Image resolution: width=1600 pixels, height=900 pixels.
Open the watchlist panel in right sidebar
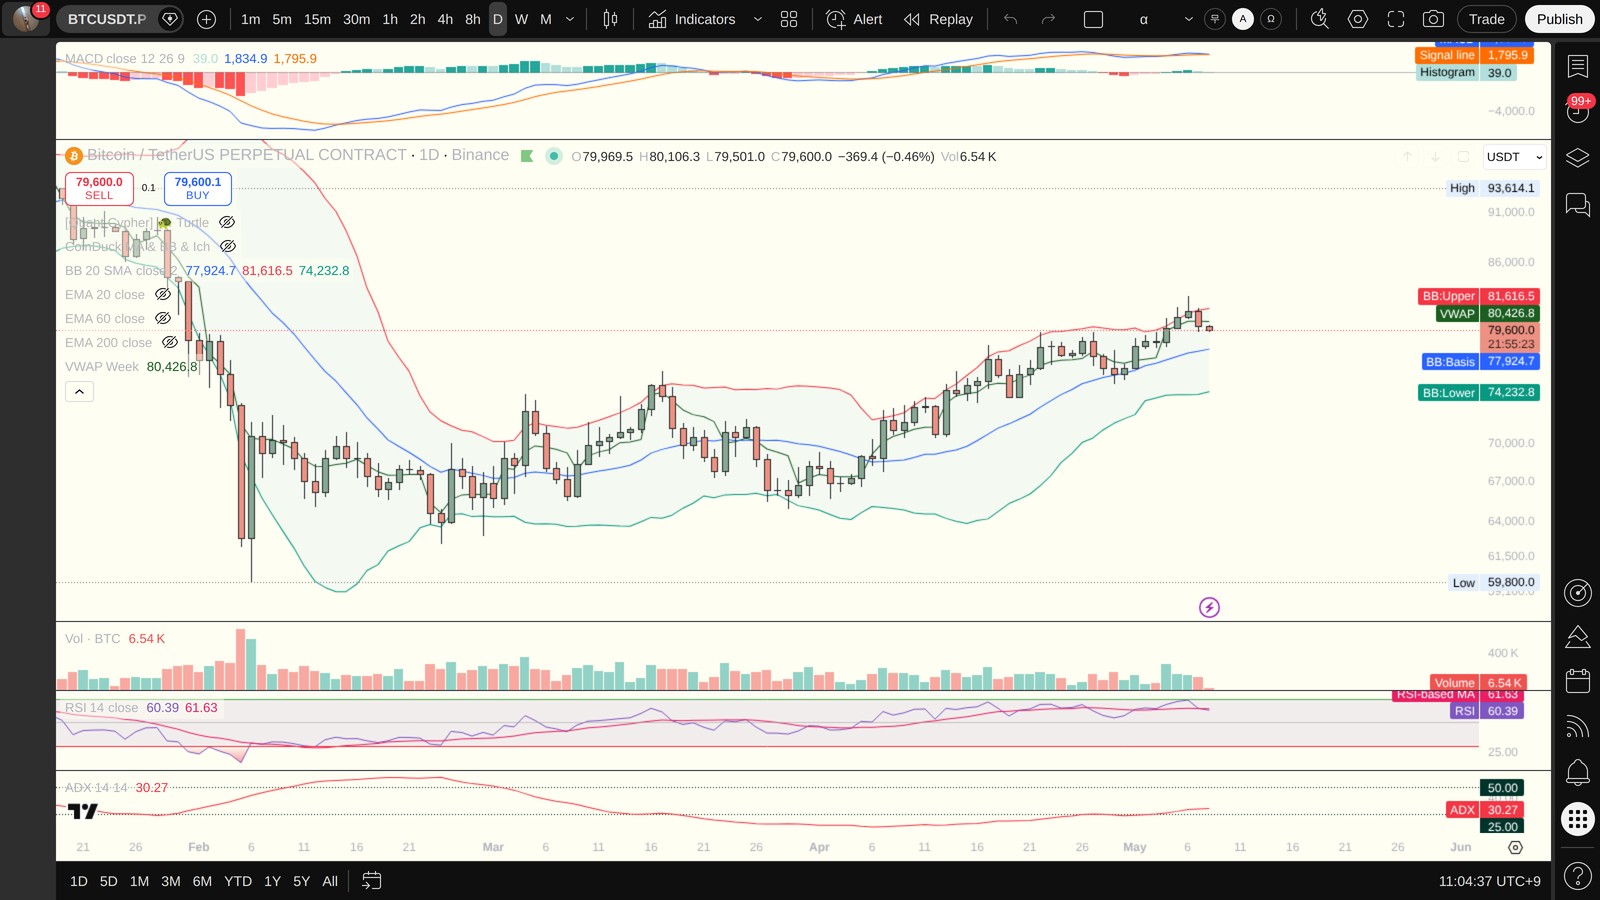1578,67
